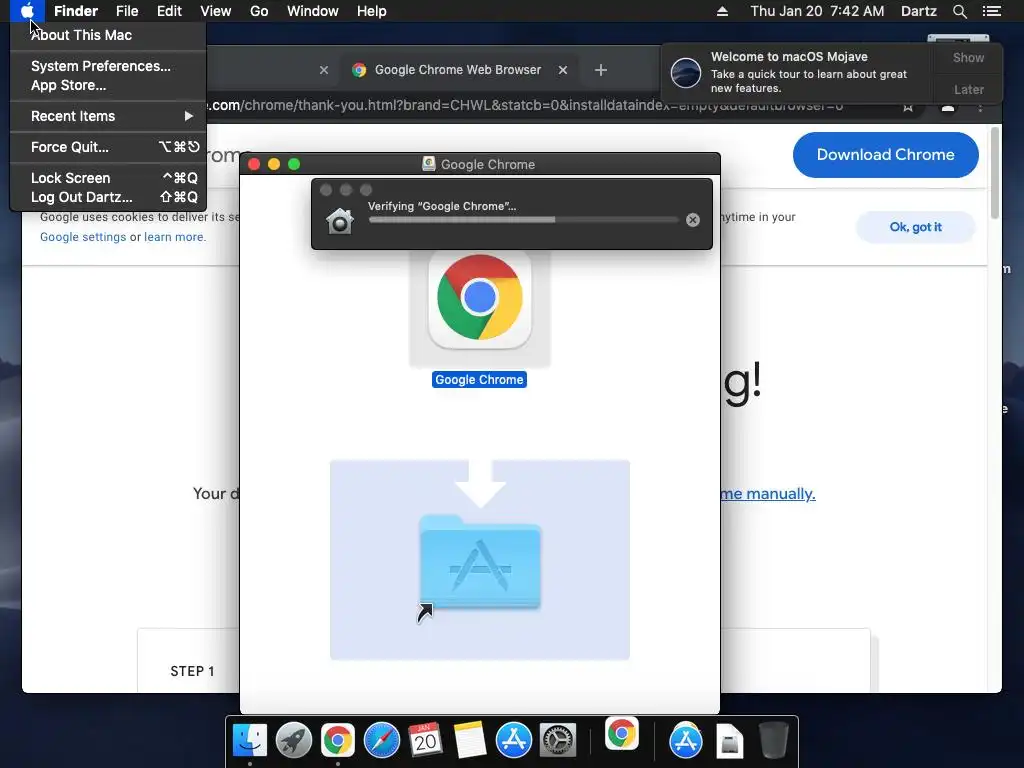Image resolution: width=1024 pixels, height=768 pixels.
Task: Click the Chrome page vertical scrollbar
Action: coord(995,174)
